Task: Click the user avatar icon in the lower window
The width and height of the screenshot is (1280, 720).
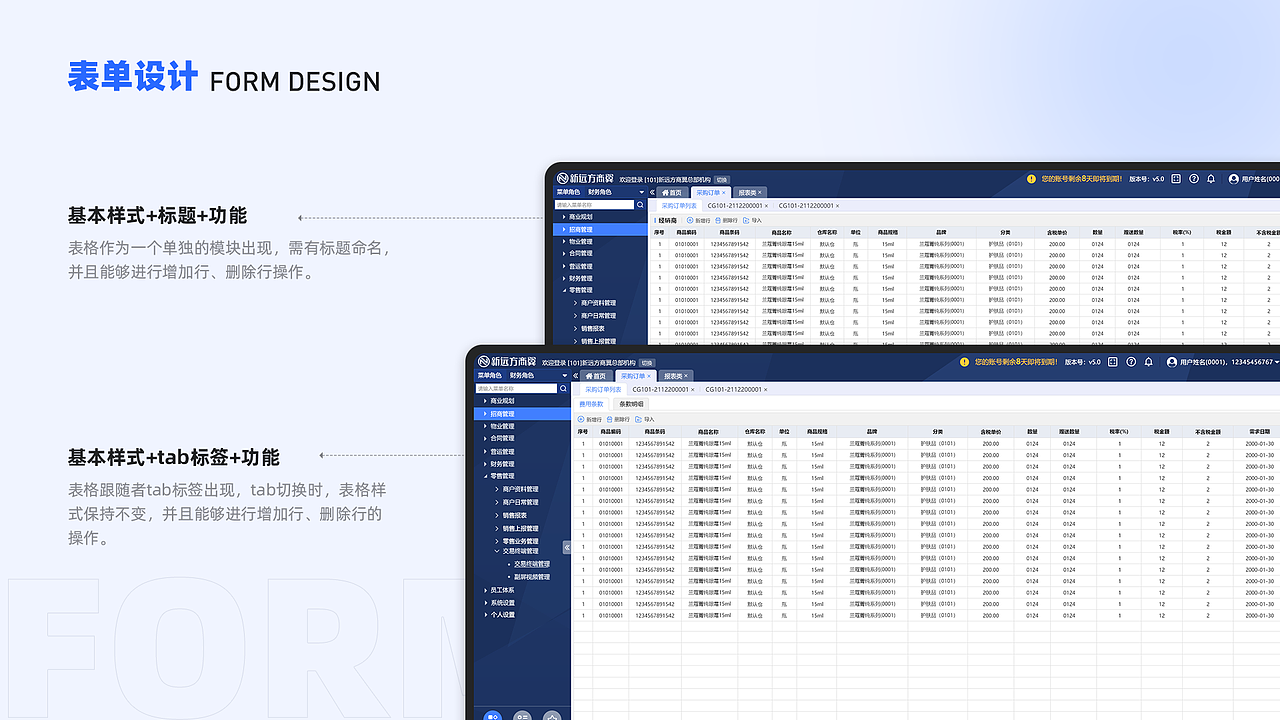Action: [x=1172, y=362]
